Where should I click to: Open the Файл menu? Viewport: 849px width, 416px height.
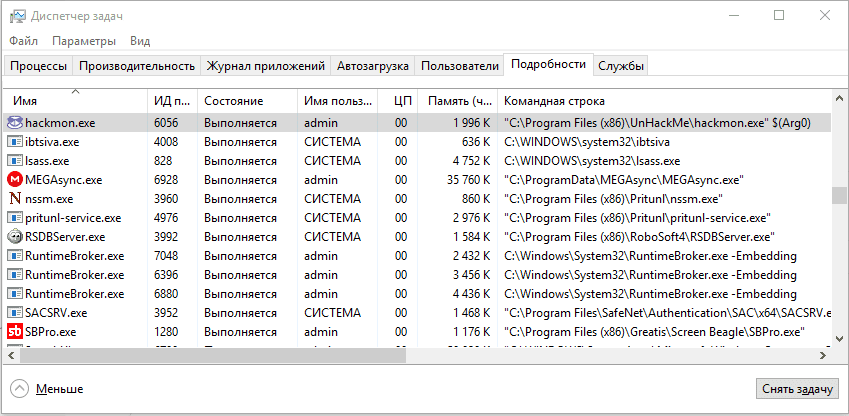coord(24,41)
